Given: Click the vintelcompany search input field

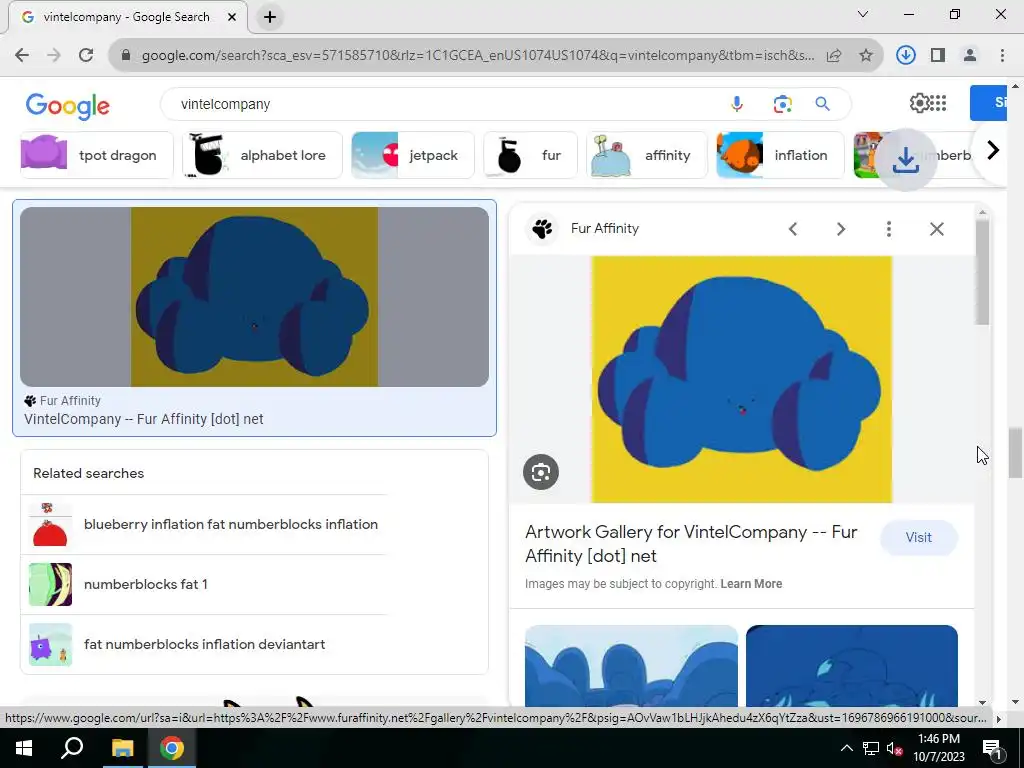Looking at the screenshot, I should point(444,104).
